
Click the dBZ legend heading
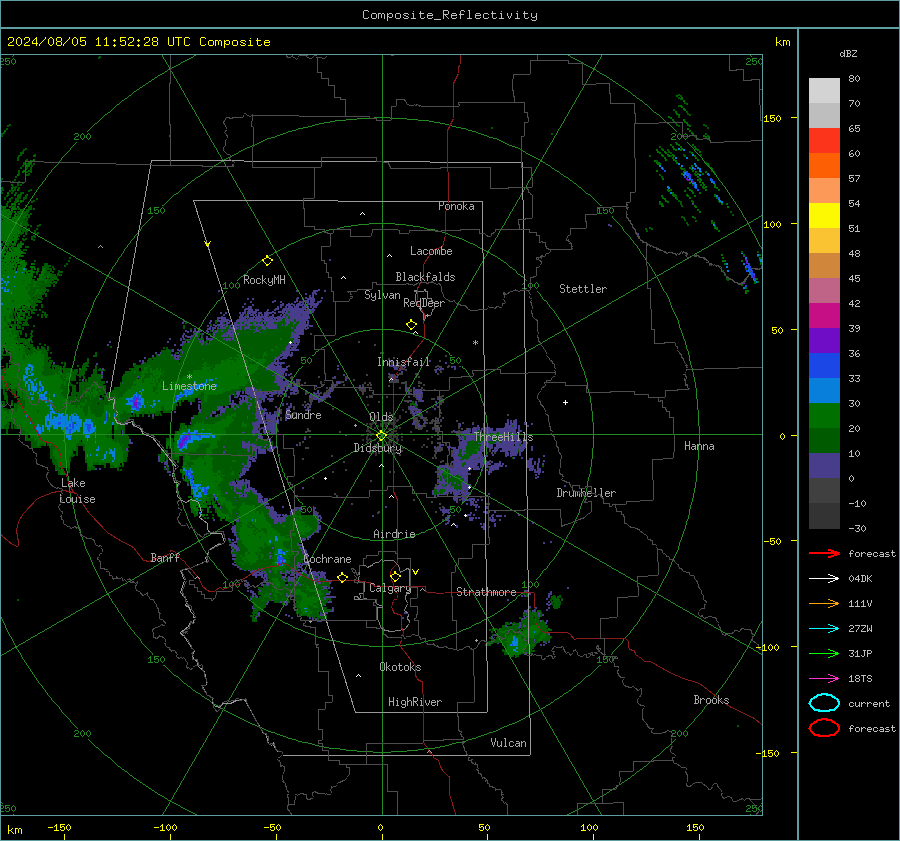point(848,53)
